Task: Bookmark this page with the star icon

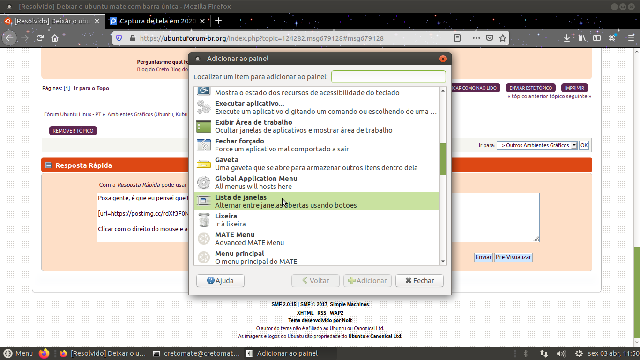Action: point(502,38)
